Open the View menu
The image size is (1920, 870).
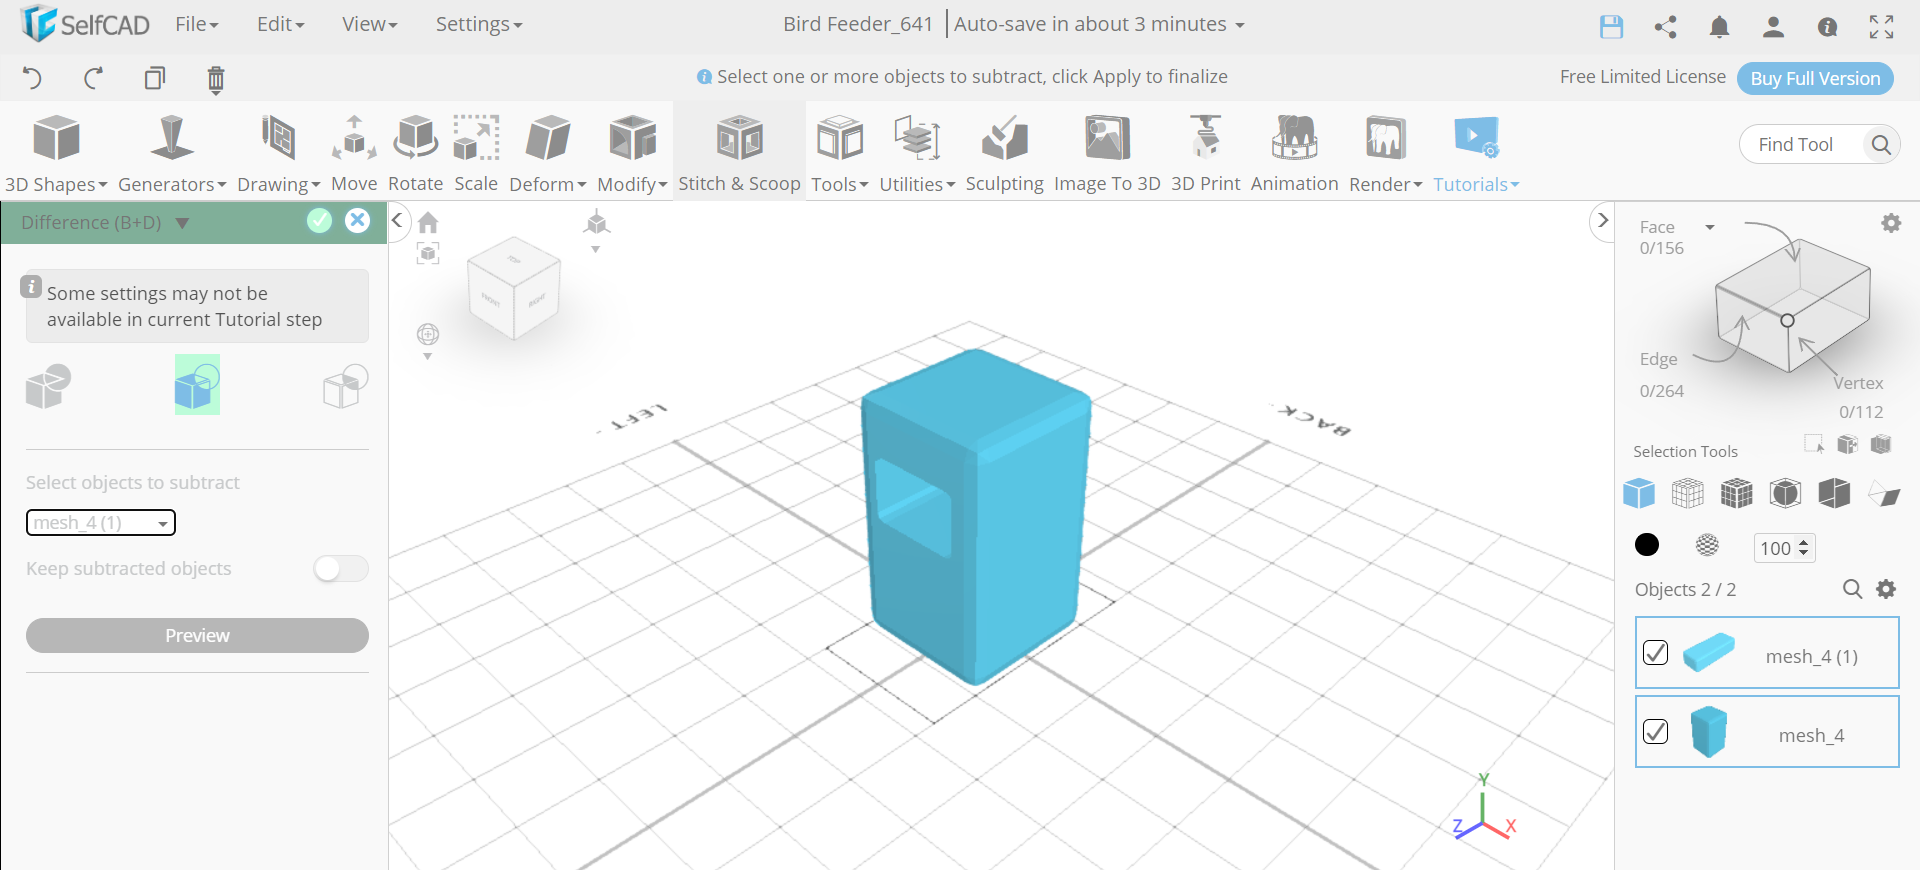(369, 24)
